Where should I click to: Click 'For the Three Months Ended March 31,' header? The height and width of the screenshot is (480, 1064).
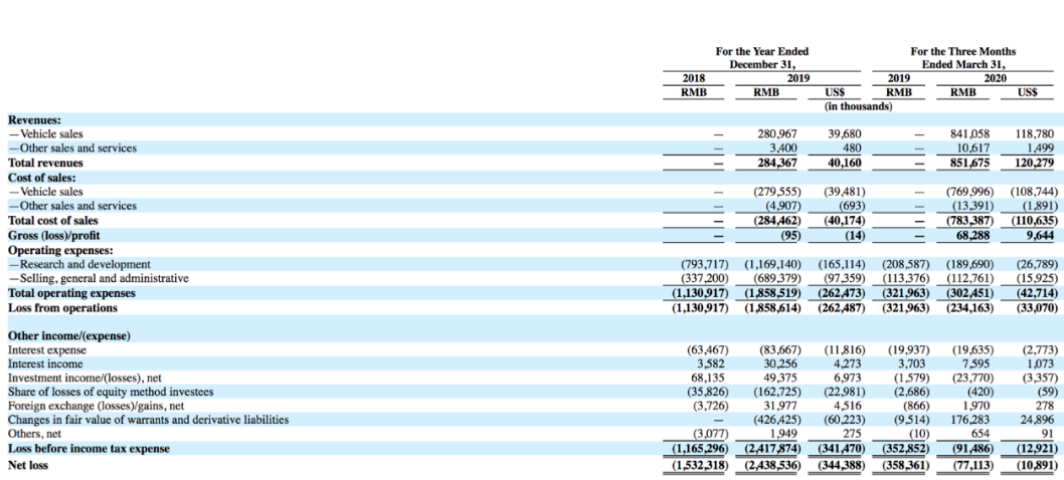pyautogui.click(x=963, y=58)
